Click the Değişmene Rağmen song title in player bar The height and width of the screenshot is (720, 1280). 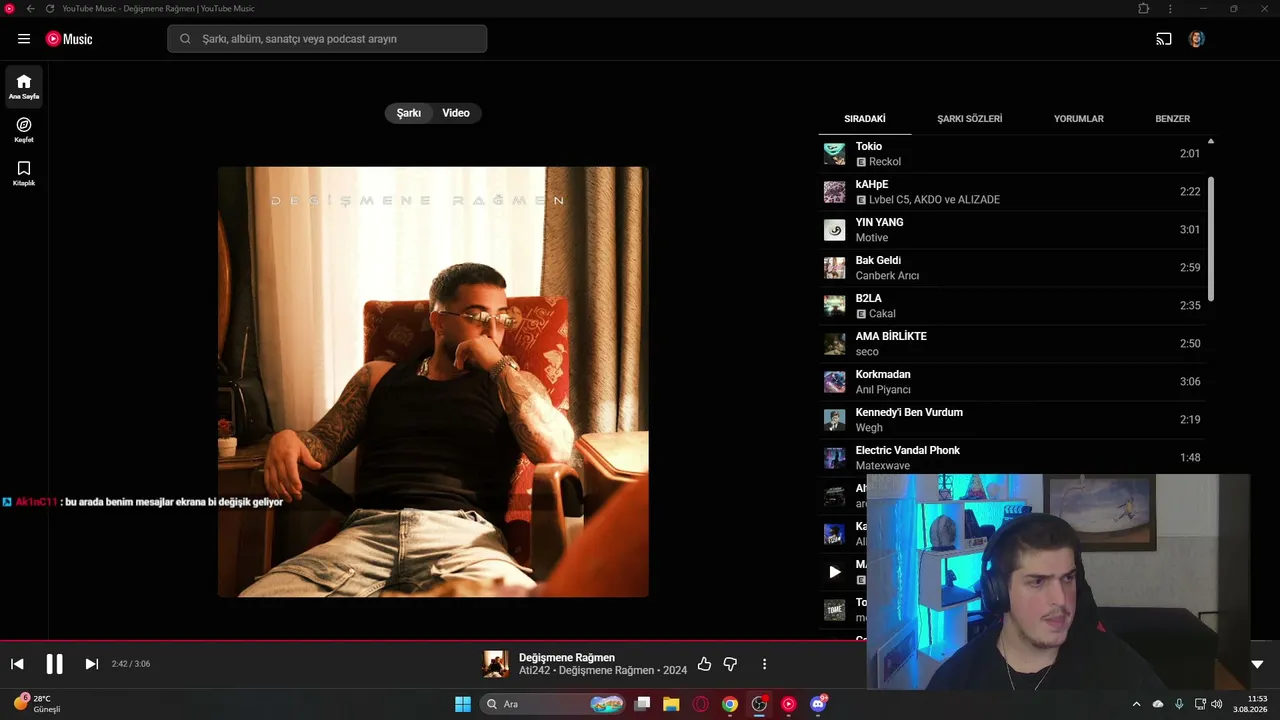point(567,658)
